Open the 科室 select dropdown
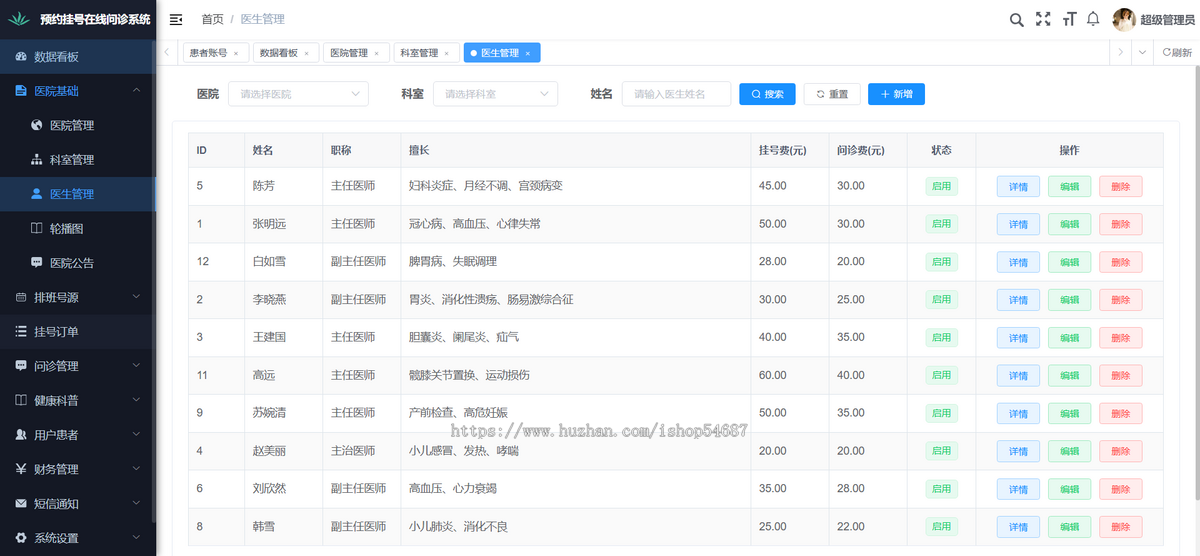This screenshot has height=556, width=1200. (495, 94)
